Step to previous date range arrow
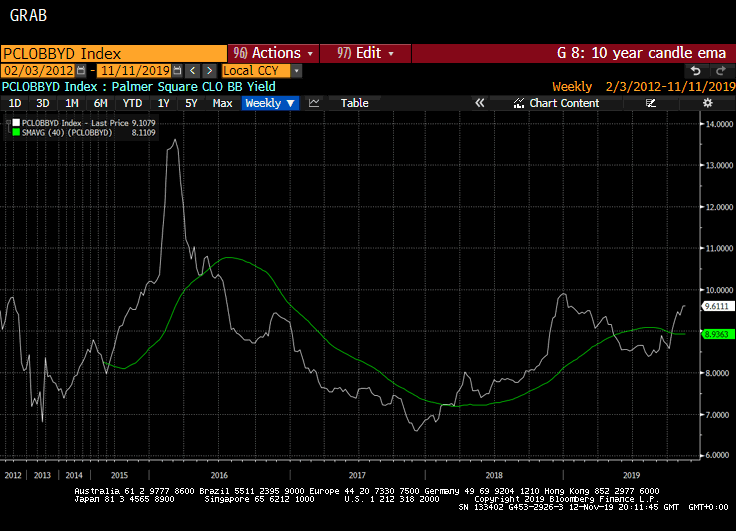The image size is (736, 531). [x=193, y=71]
